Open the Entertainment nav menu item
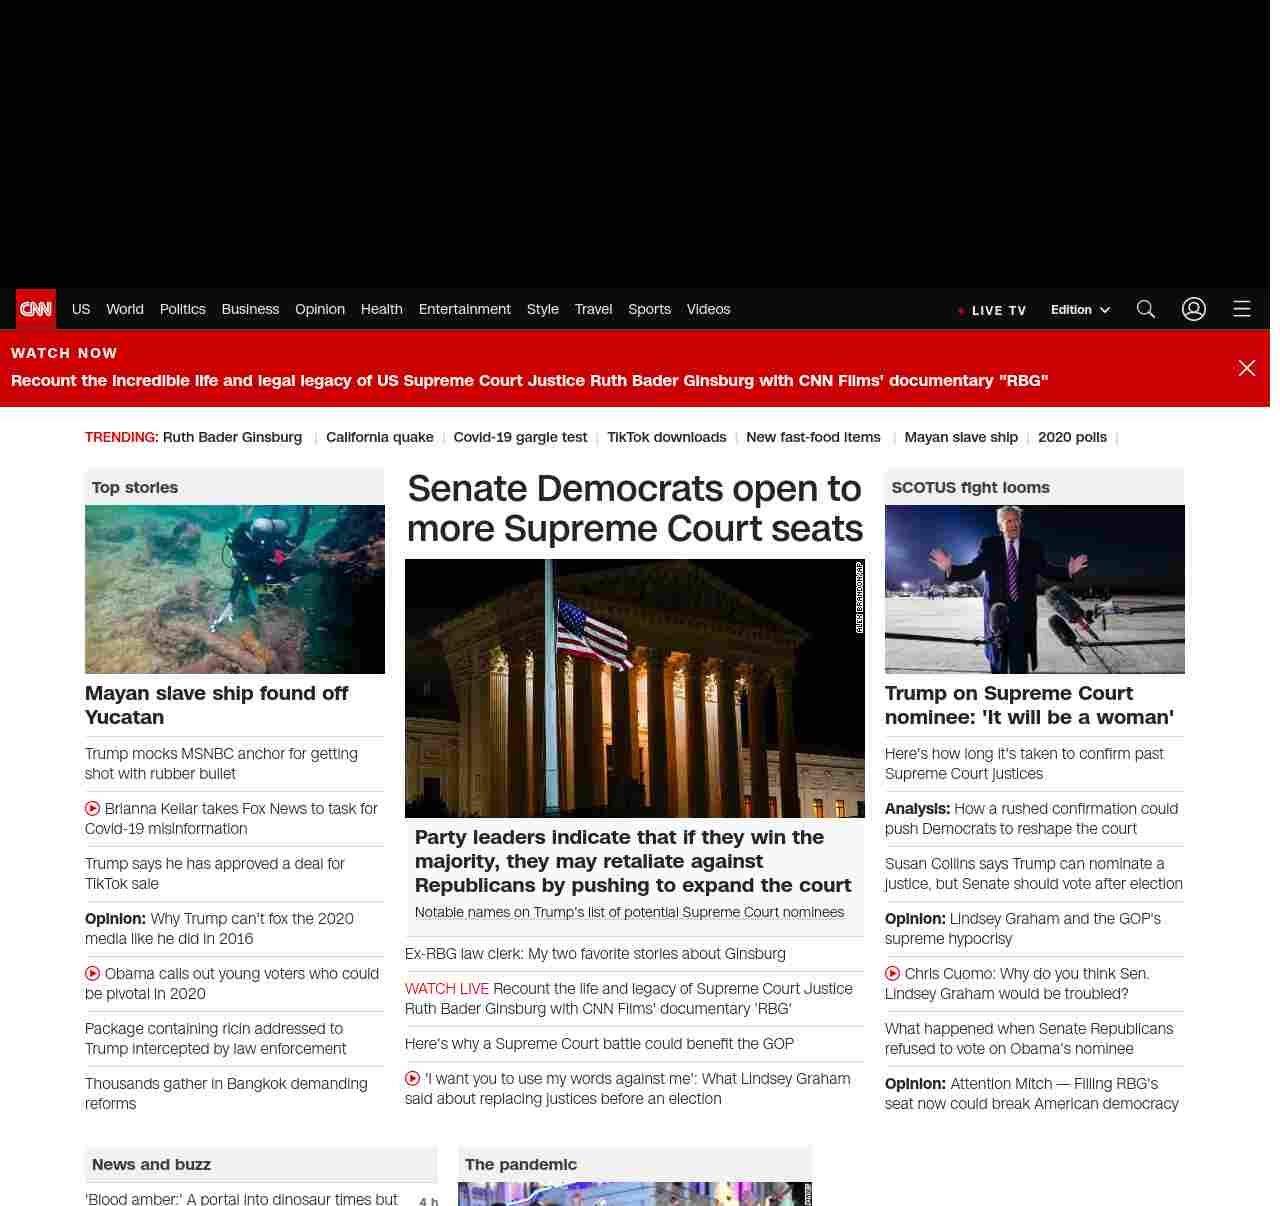 464,309
